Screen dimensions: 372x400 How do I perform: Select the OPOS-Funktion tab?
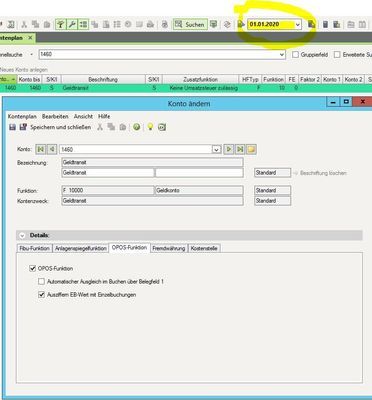click(129, 248)
